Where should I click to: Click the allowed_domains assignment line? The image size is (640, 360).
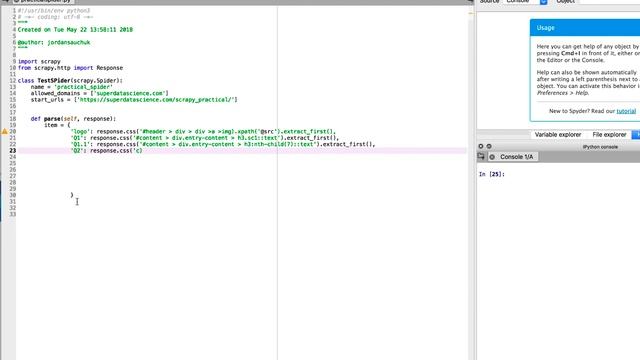click(100, 93)
